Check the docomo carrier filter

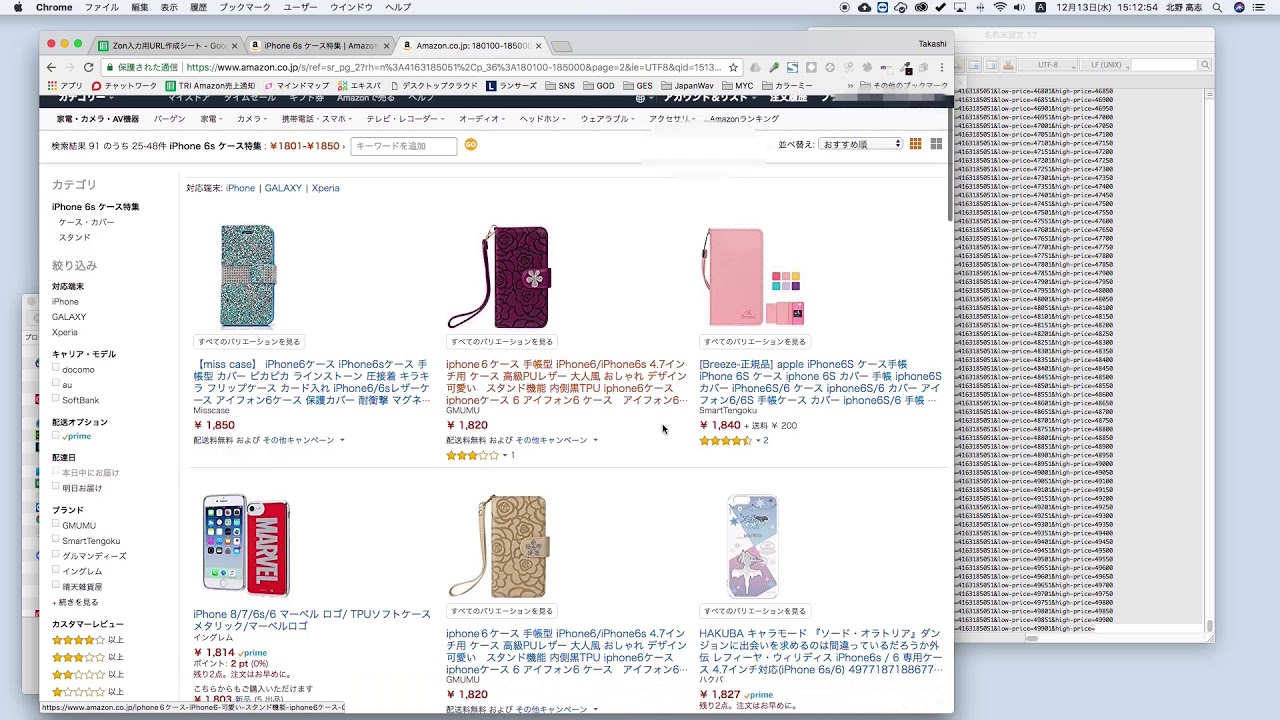(56, 368)
